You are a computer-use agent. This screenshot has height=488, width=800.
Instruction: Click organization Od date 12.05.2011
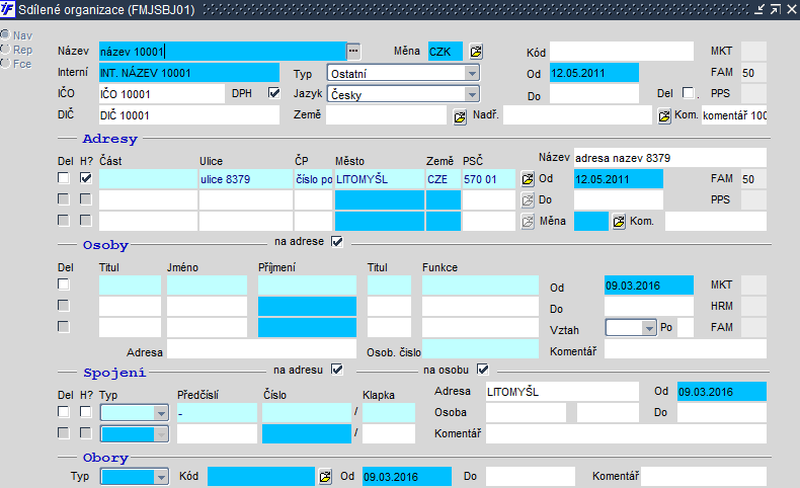pos(594,73)
